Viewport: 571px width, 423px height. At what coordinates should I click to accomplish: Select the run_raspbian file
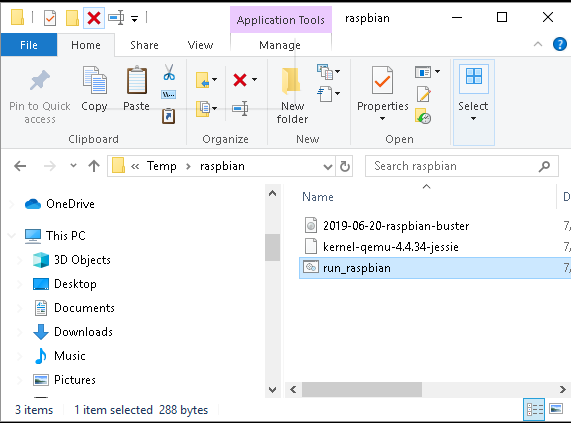coord(435,268)
